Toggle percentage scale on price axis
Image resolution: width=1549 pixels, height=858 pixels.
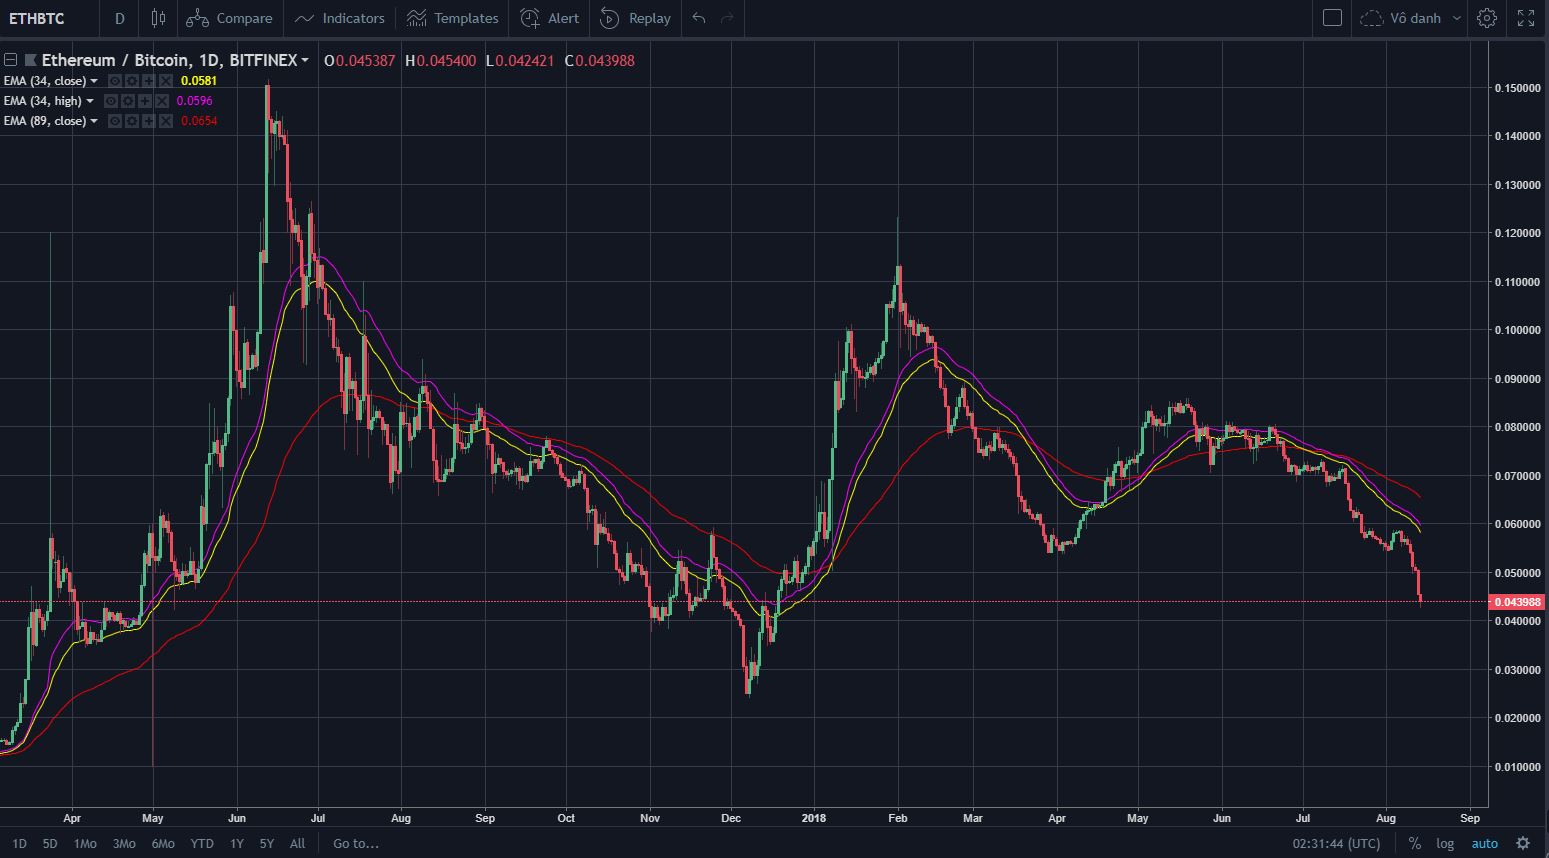(x=1414, y=843)
